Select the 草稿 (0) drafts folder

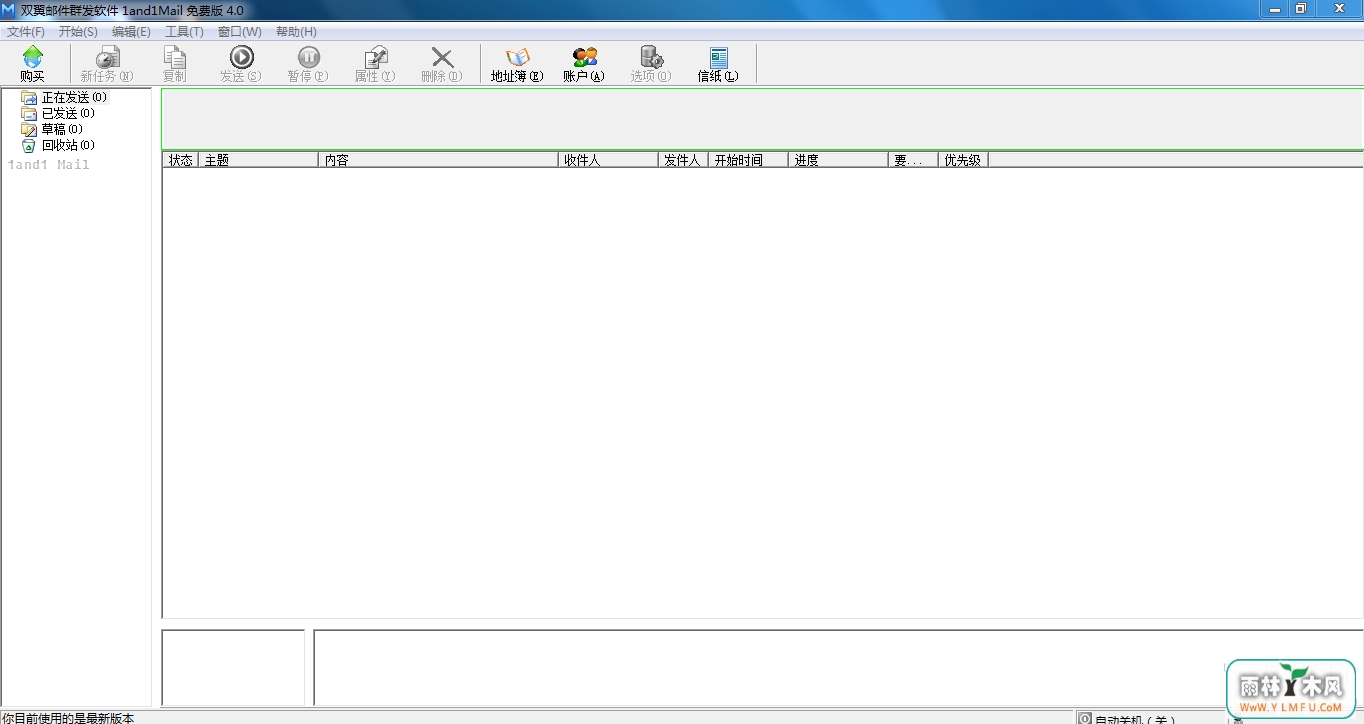52,129
